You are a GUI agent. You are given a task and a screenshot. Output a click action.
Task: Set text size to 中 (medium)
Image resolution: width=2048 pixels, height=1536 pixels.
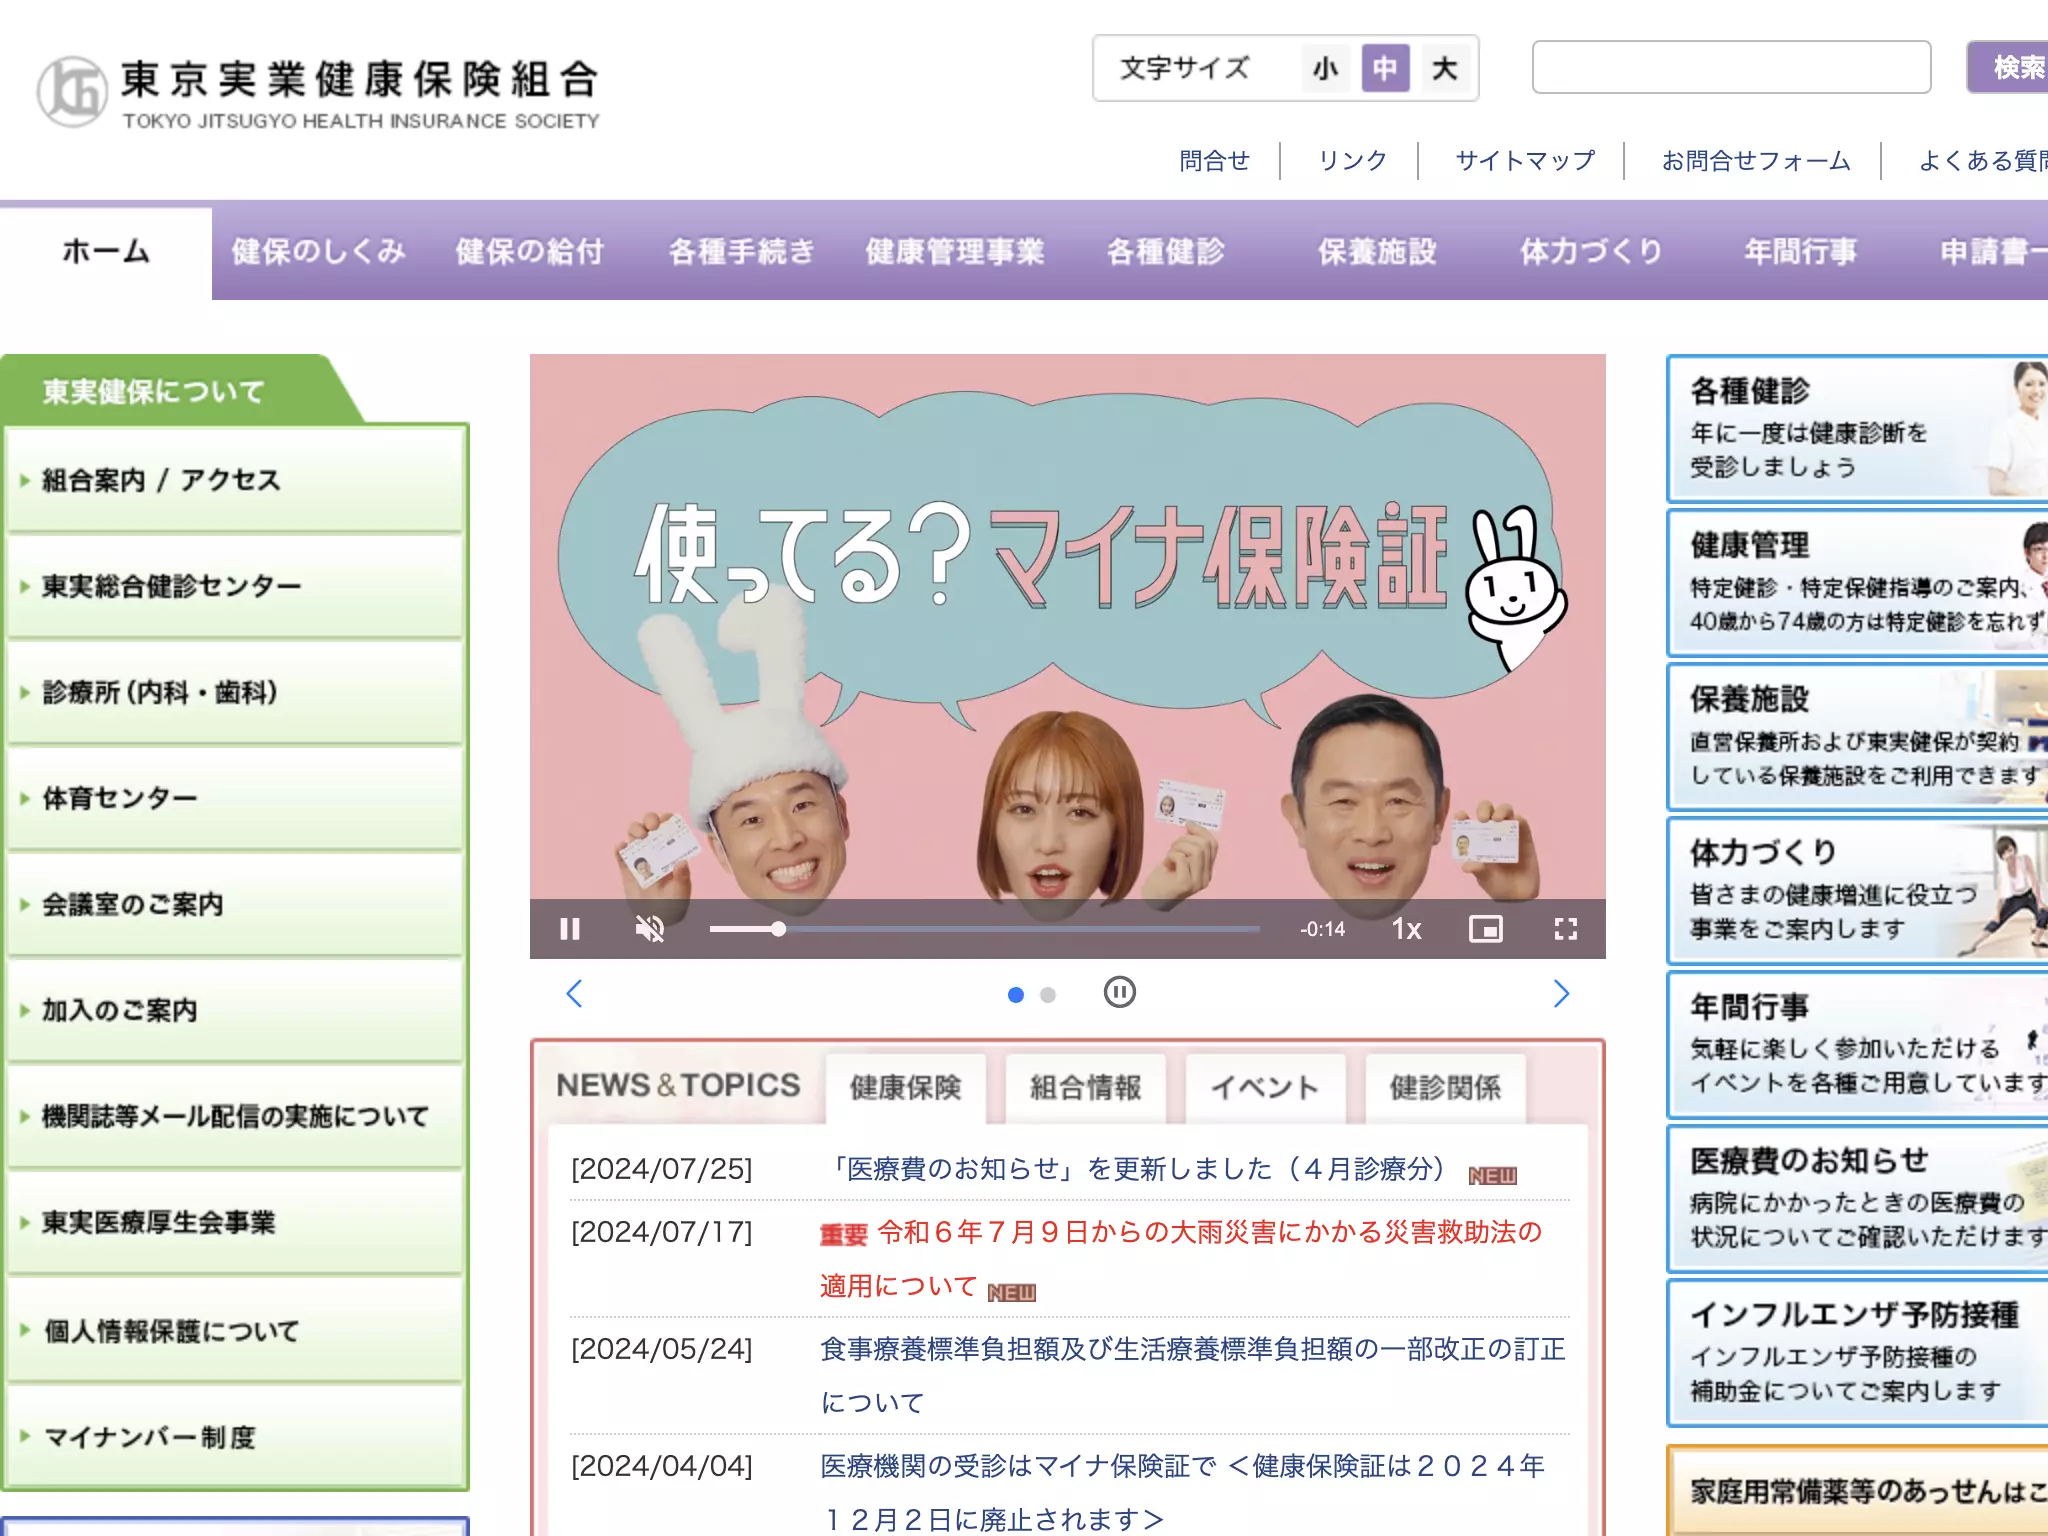tap(1385, 68)
